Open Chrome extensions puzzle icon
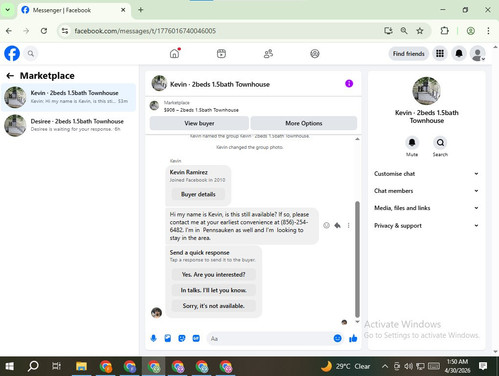Screen dimensions: 499x376 click(x=444, y=31)
